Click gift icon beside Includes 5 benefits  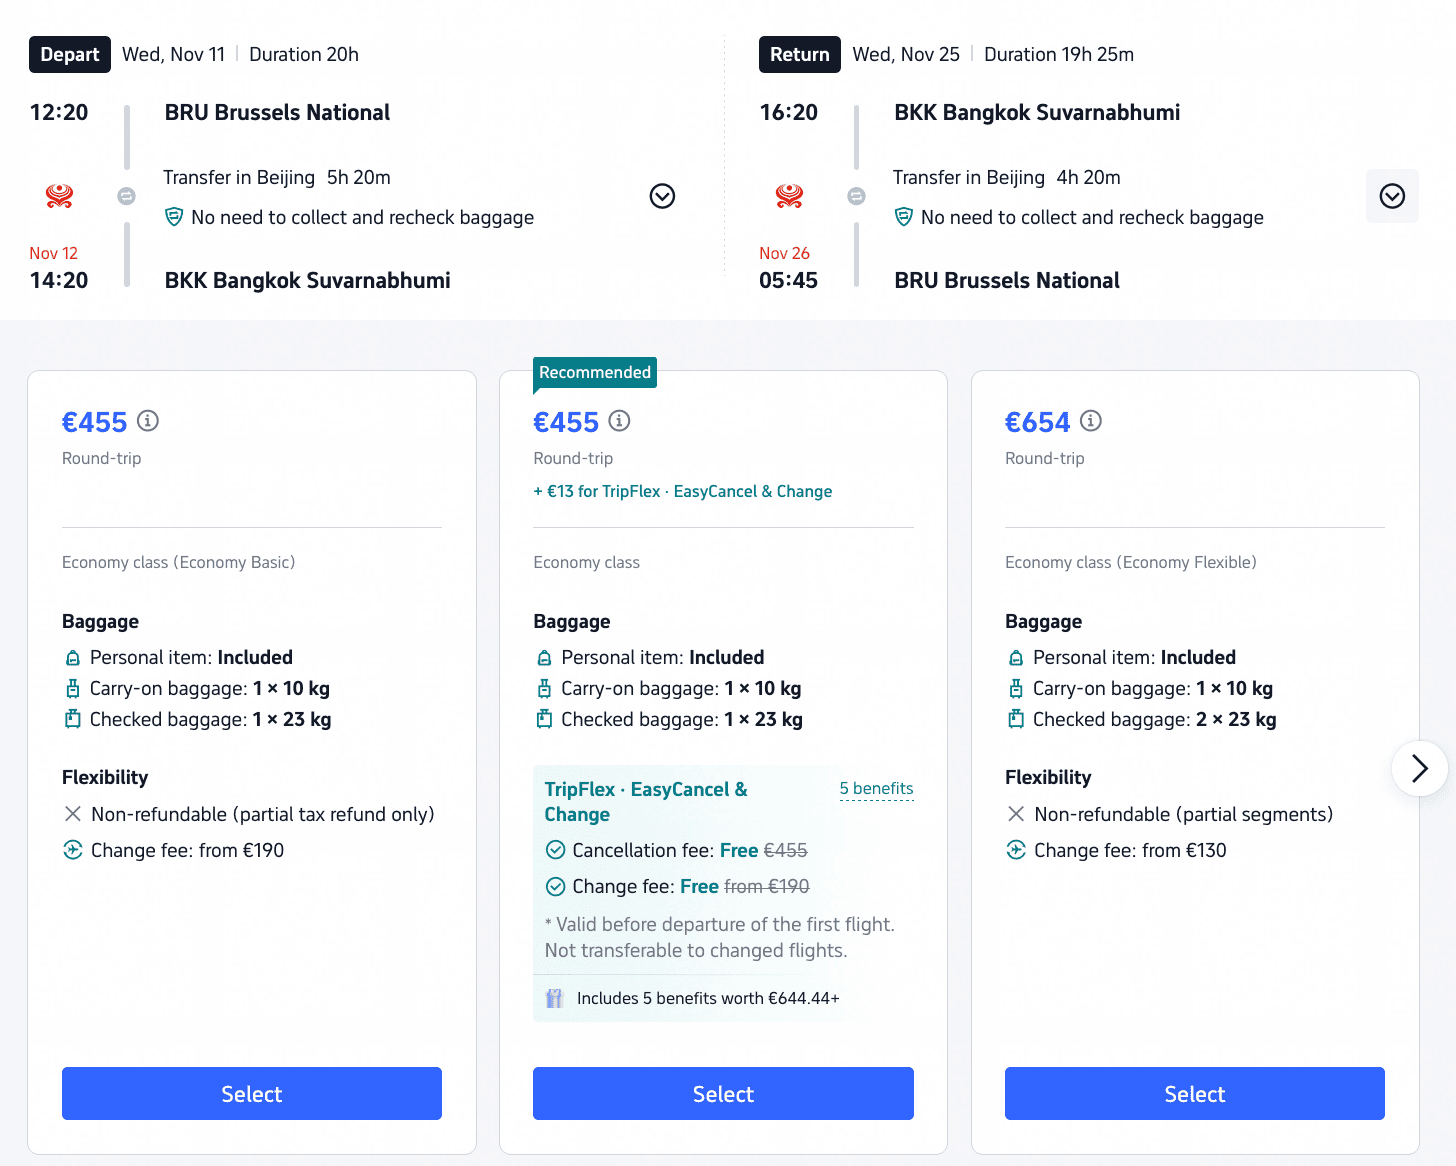coord(555,998)
